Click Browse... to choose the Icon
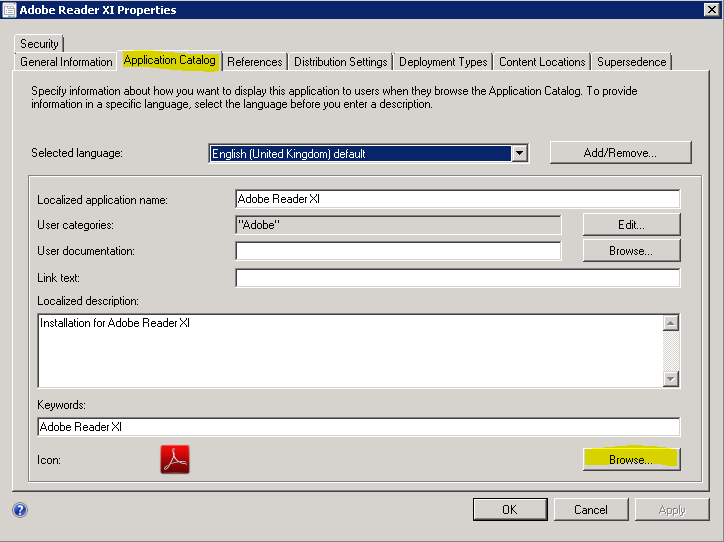724x542 pixels. [632, 459]
